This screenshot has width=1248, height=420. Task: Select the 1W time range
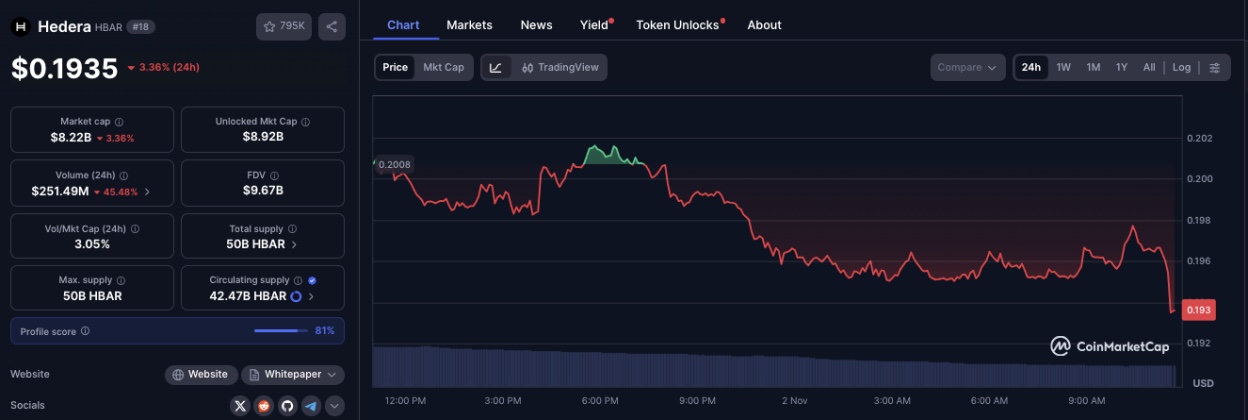(1063, 67)
